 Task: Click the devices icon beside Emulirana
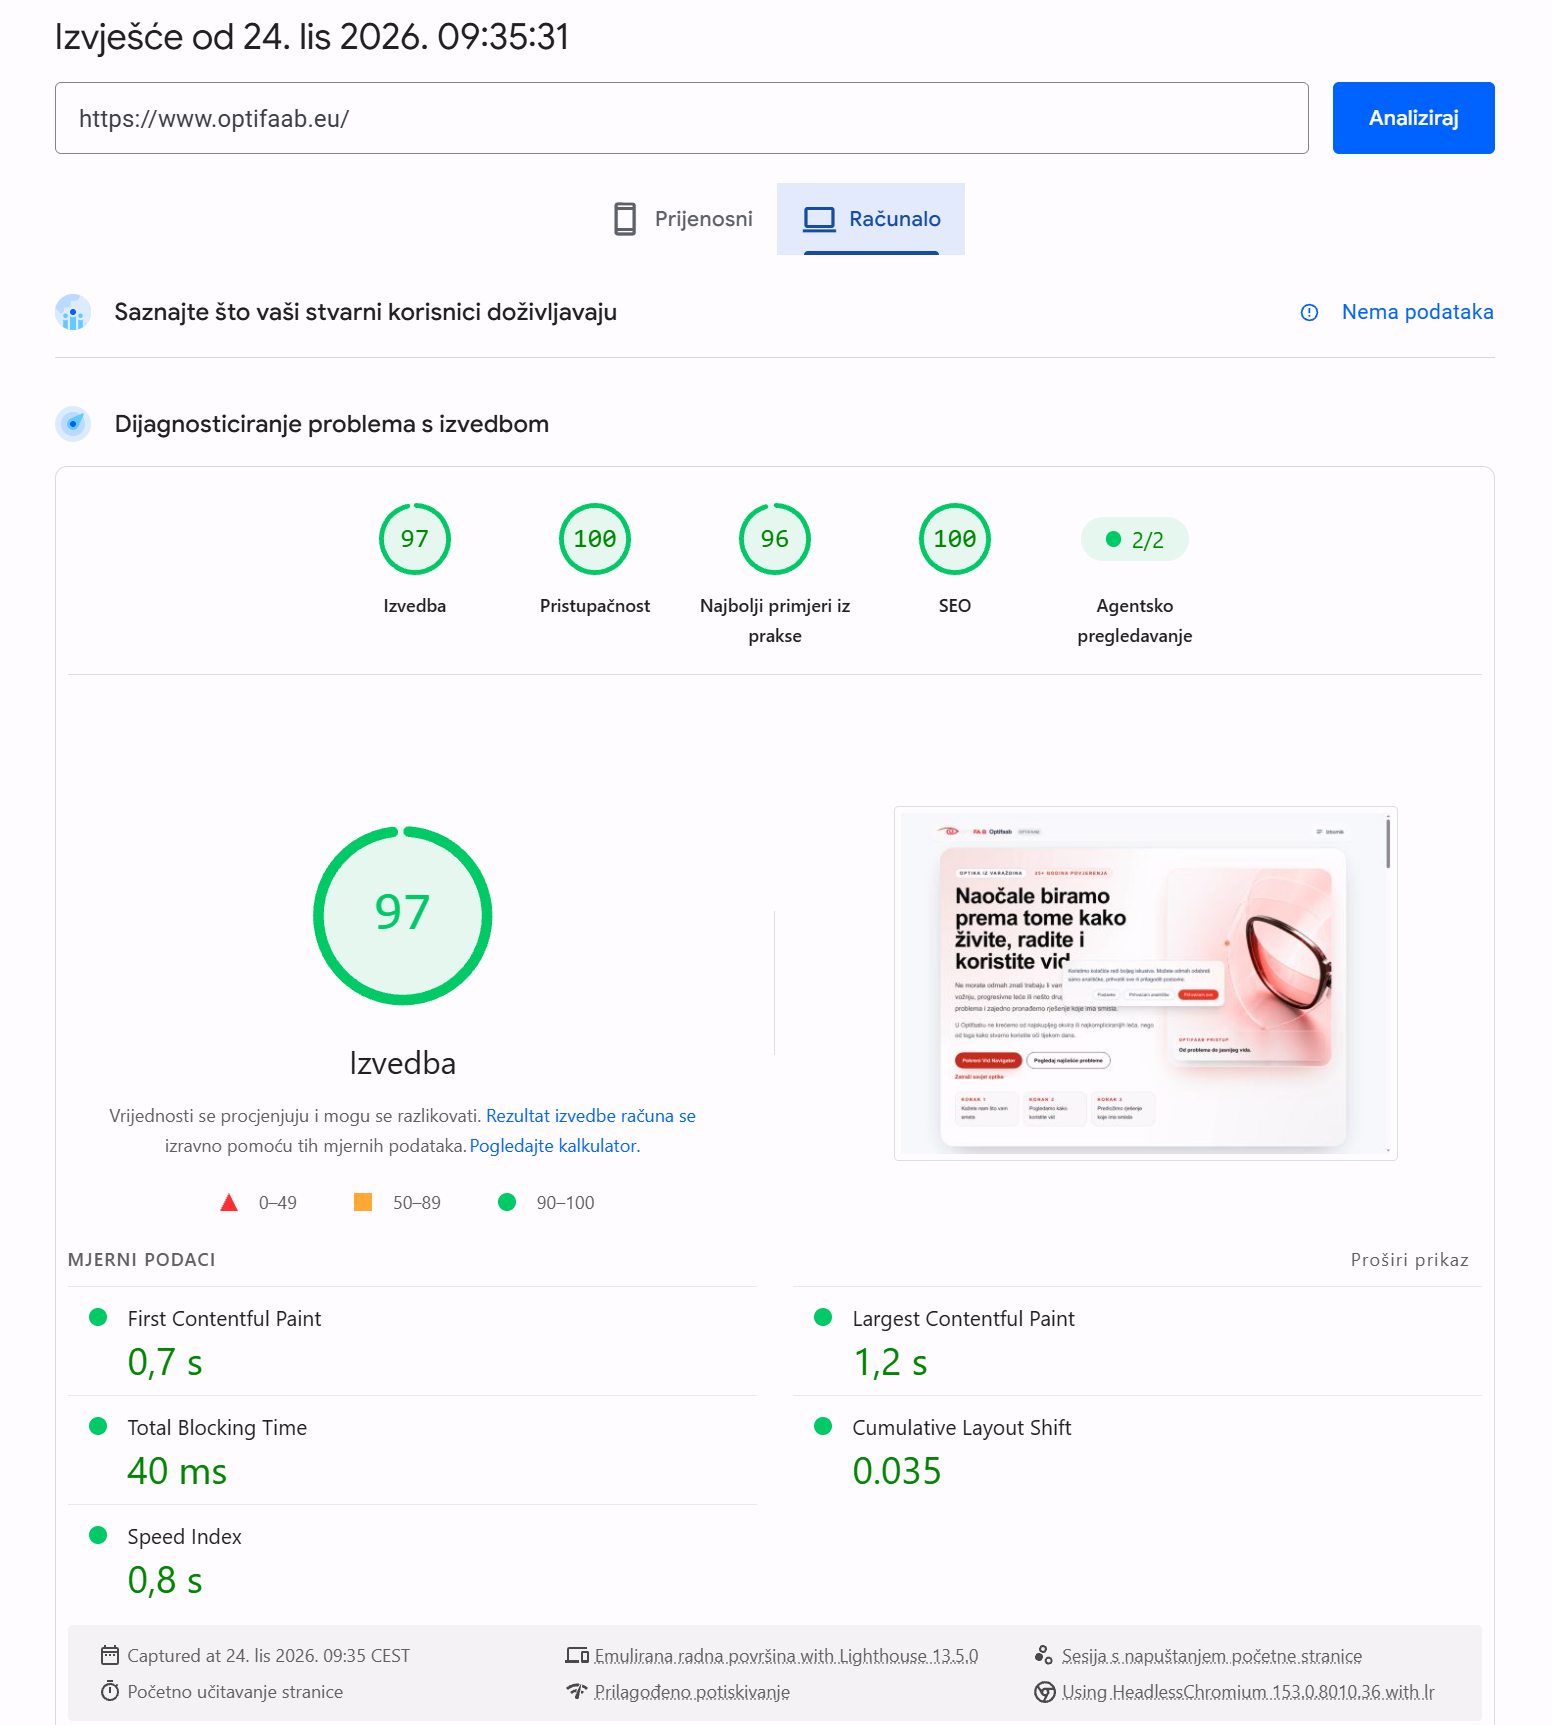[577, 1655]
